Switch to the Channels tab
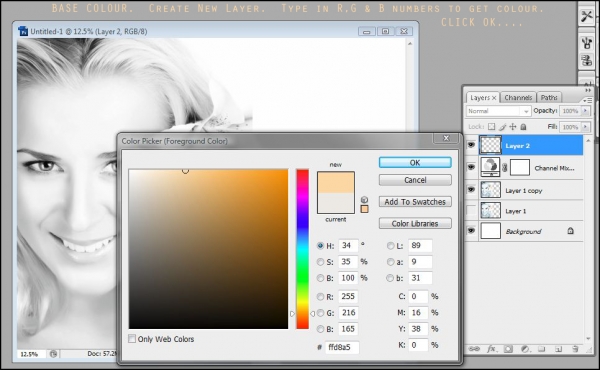 coord(518,98)
